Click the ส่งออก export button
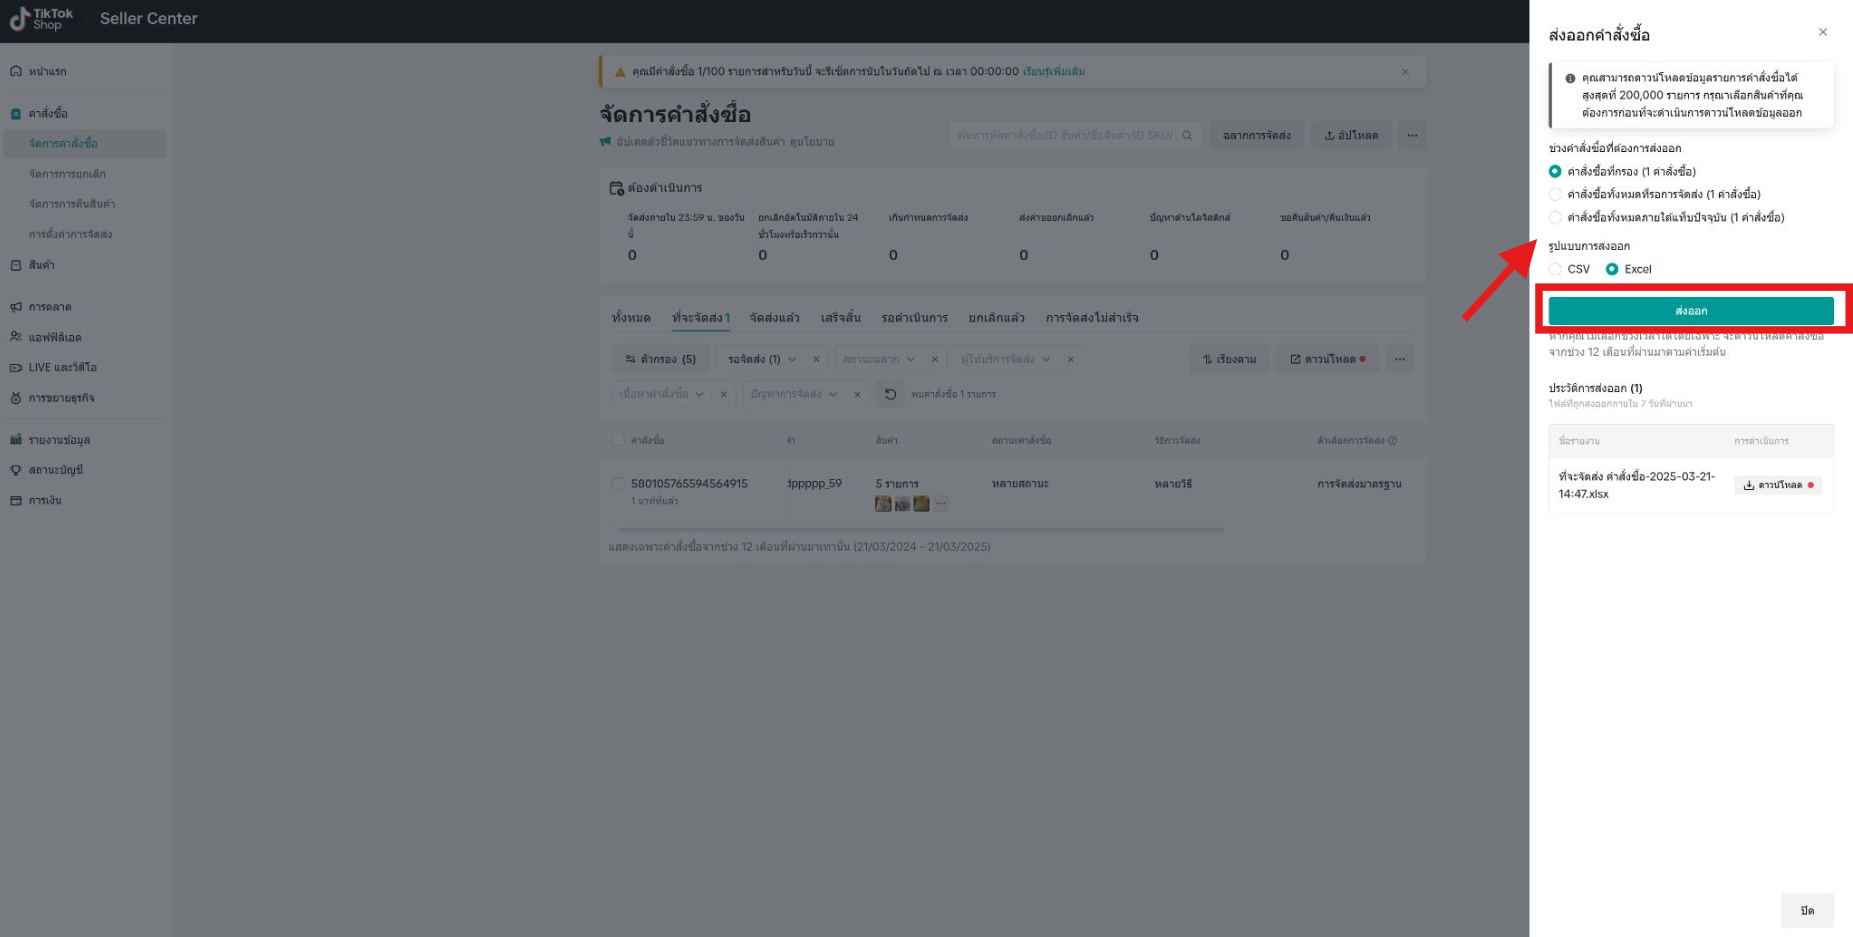 point(1693,310)
